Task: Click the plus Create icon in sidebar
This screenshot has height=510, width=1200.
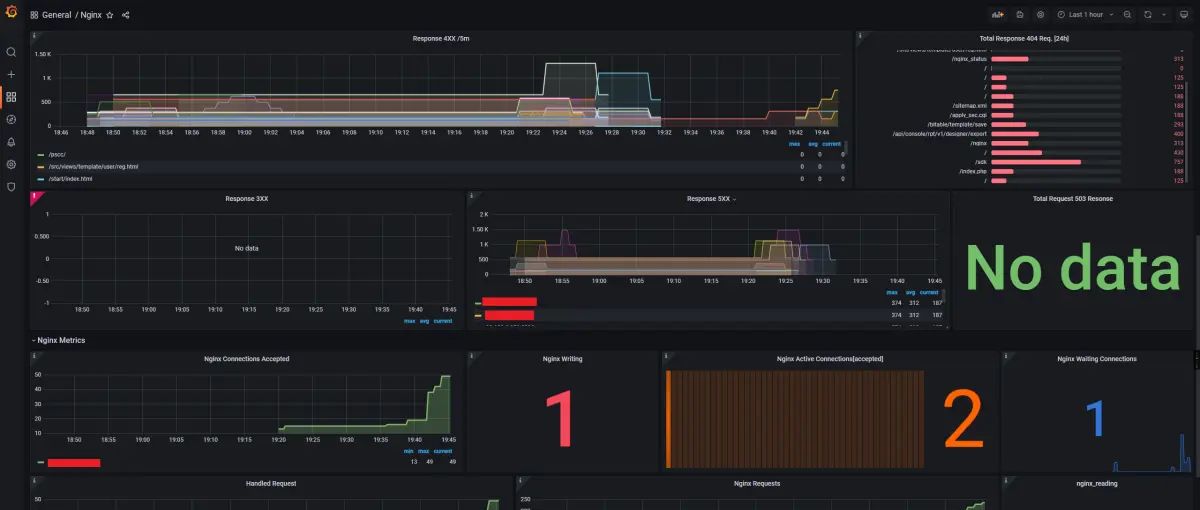Action: pyautogui.click(x=11, y=74)
